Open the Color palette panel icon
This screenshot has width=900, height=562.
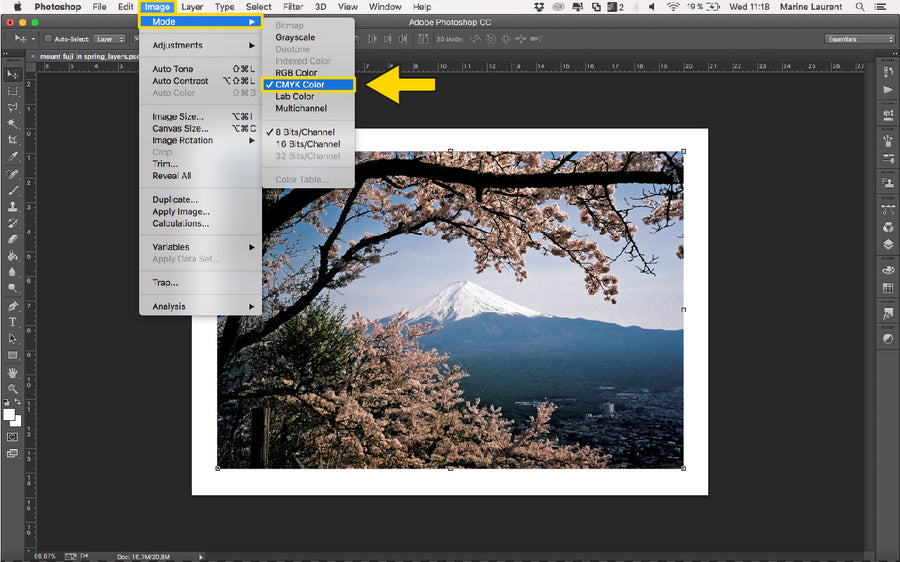tap(888, 270)
